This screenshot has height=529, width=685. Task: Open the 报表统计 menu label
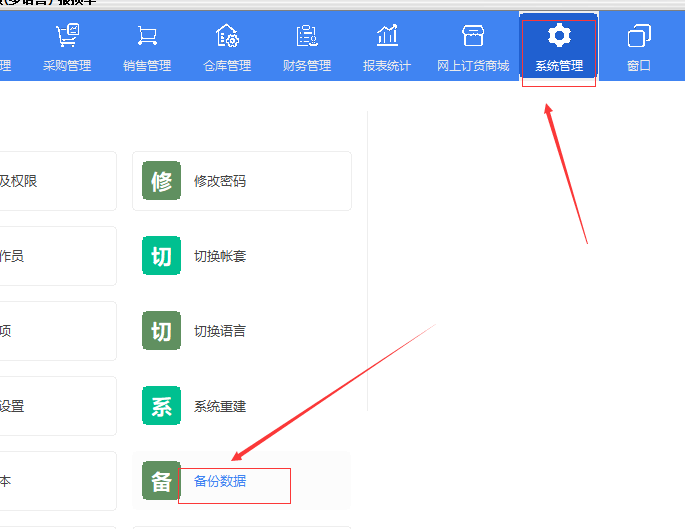tap(387, 66)
